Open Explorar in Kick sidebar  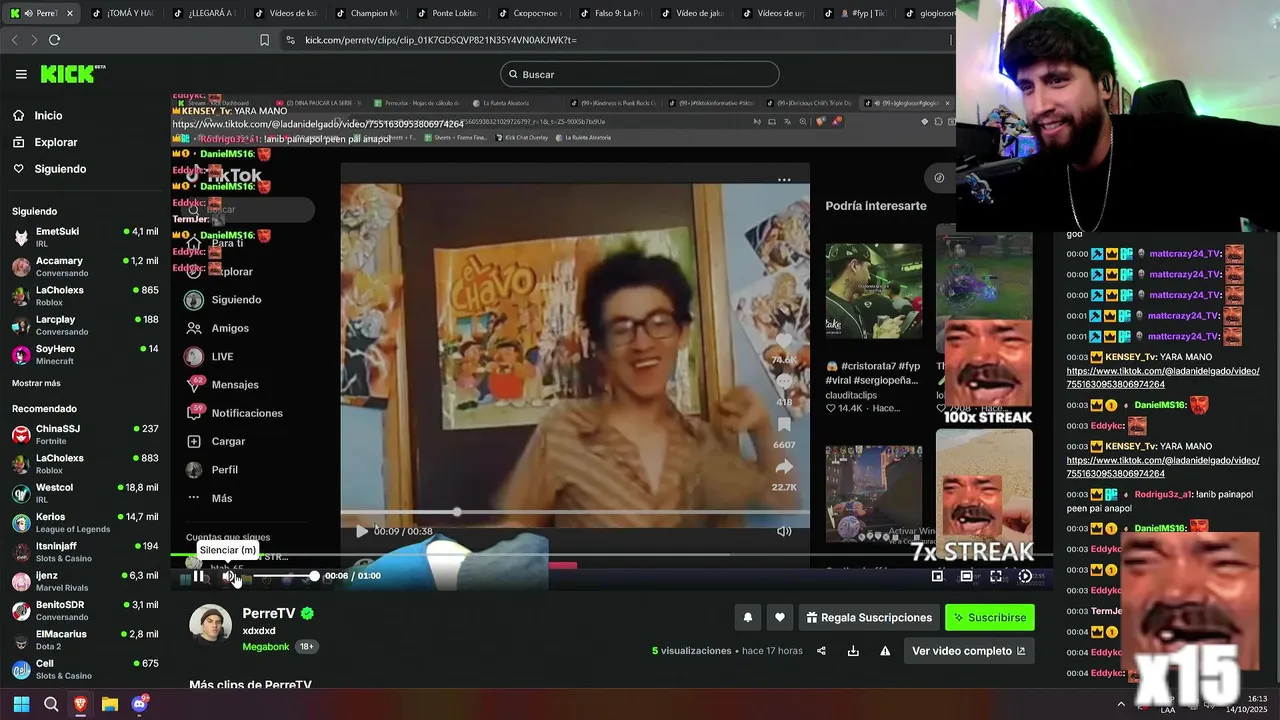pos(85,142)
